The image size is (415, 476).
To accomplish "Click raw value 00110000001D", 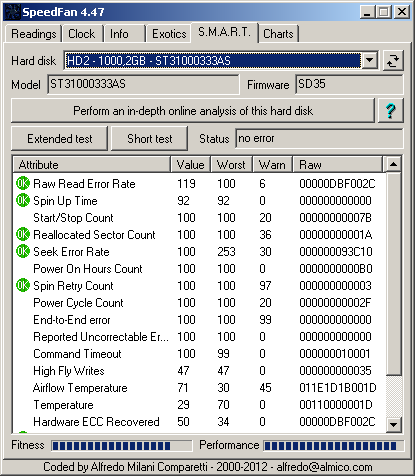I will (x=336, y=405).
